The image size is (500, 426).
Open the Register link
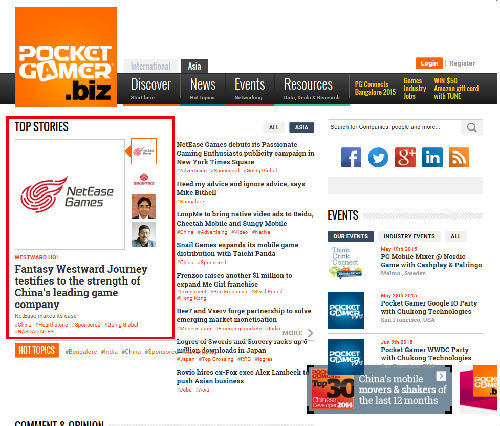(x=462, y=63)
